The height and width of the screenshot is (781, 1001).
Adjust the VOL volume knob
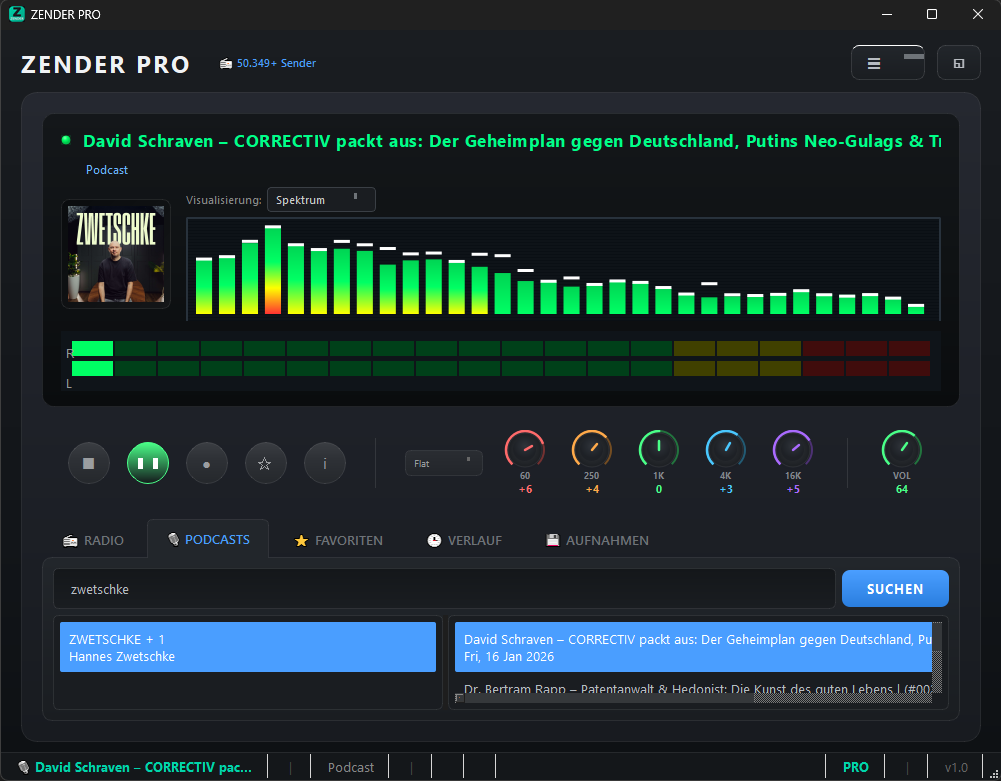(x=901, y=449)
